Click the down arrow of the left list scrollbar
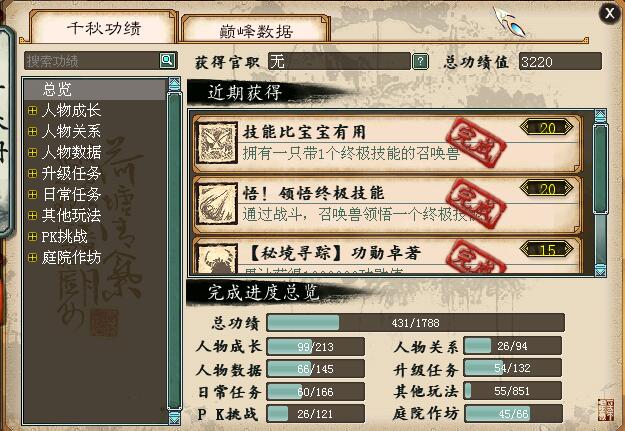This screenshot has width=625, height=431. 174,418
